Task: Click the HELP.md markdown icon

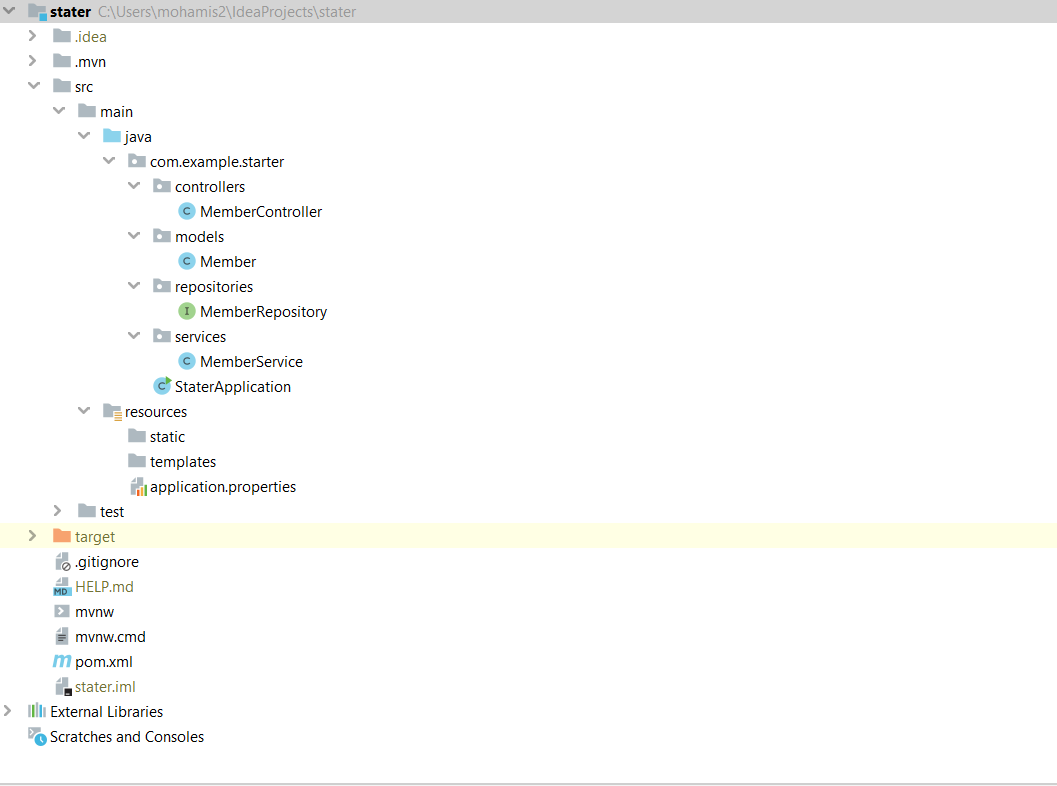Action: point(61,586)
